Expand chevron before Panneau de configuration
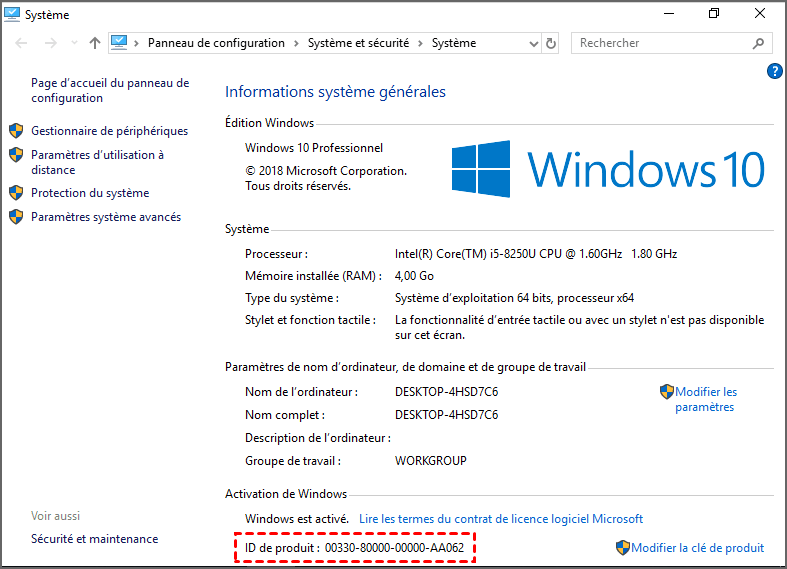Image resolution: width=787 pixels, height=569 pixels. (x=136, y=44)
